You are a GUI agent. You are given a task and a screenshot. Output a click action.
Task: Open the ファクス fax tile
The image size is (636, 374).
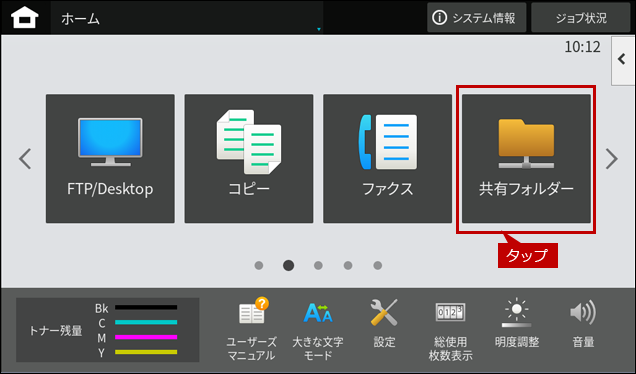point(387,159)
